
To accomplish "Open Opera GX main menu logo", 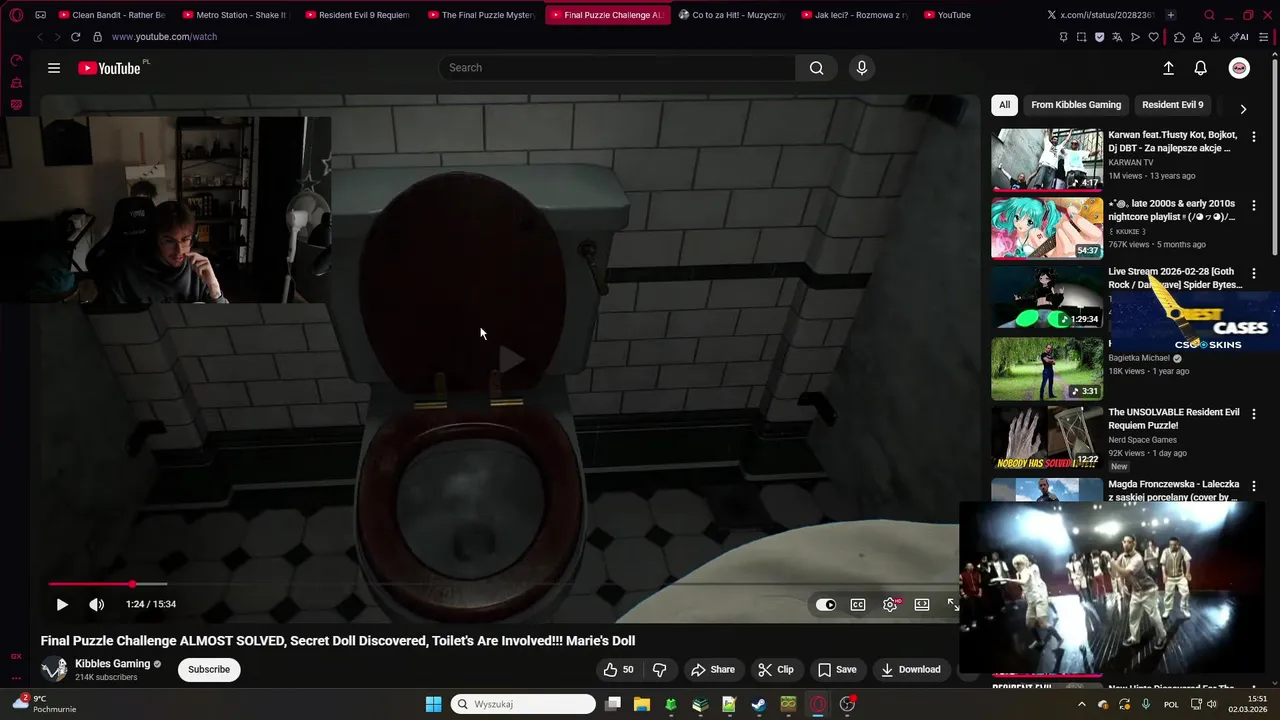I will click(x=16, y=15).
